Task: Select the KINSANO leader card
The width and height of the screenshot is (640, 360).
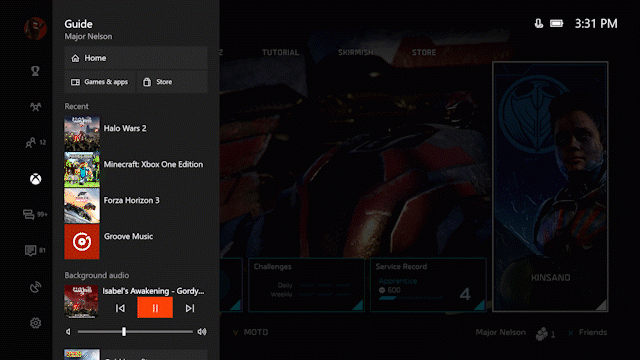Action: point(550,187)
